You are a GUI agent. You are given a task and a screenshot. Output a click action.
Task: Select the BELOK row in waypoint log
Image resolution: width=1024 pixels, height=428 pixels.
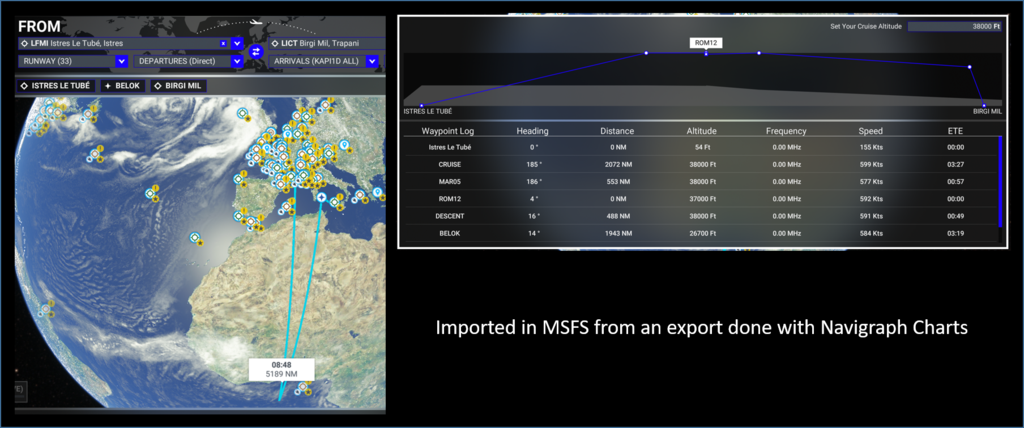[x=701, y=233]
